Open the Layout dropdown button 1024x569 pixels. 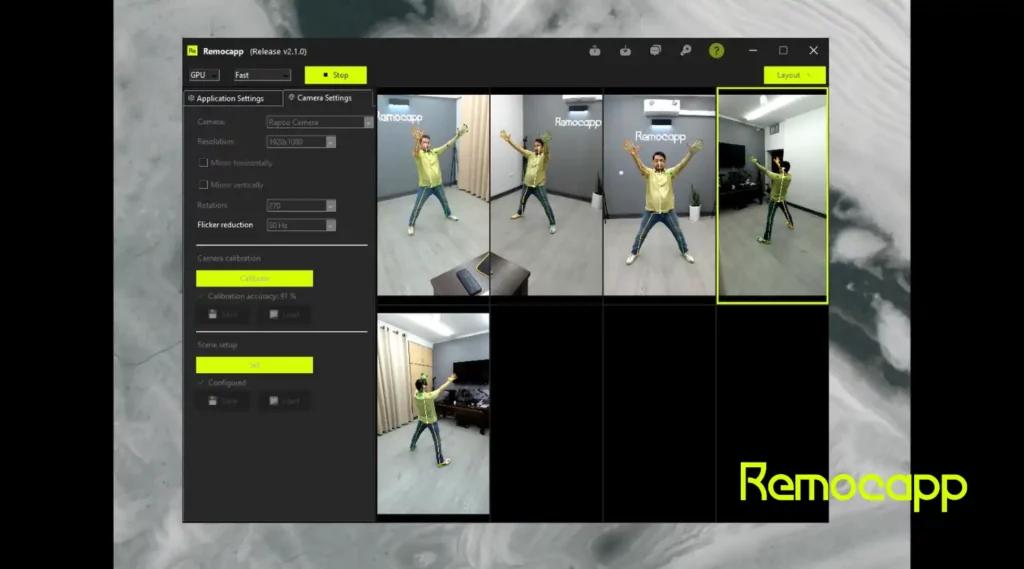pos(794,75)
